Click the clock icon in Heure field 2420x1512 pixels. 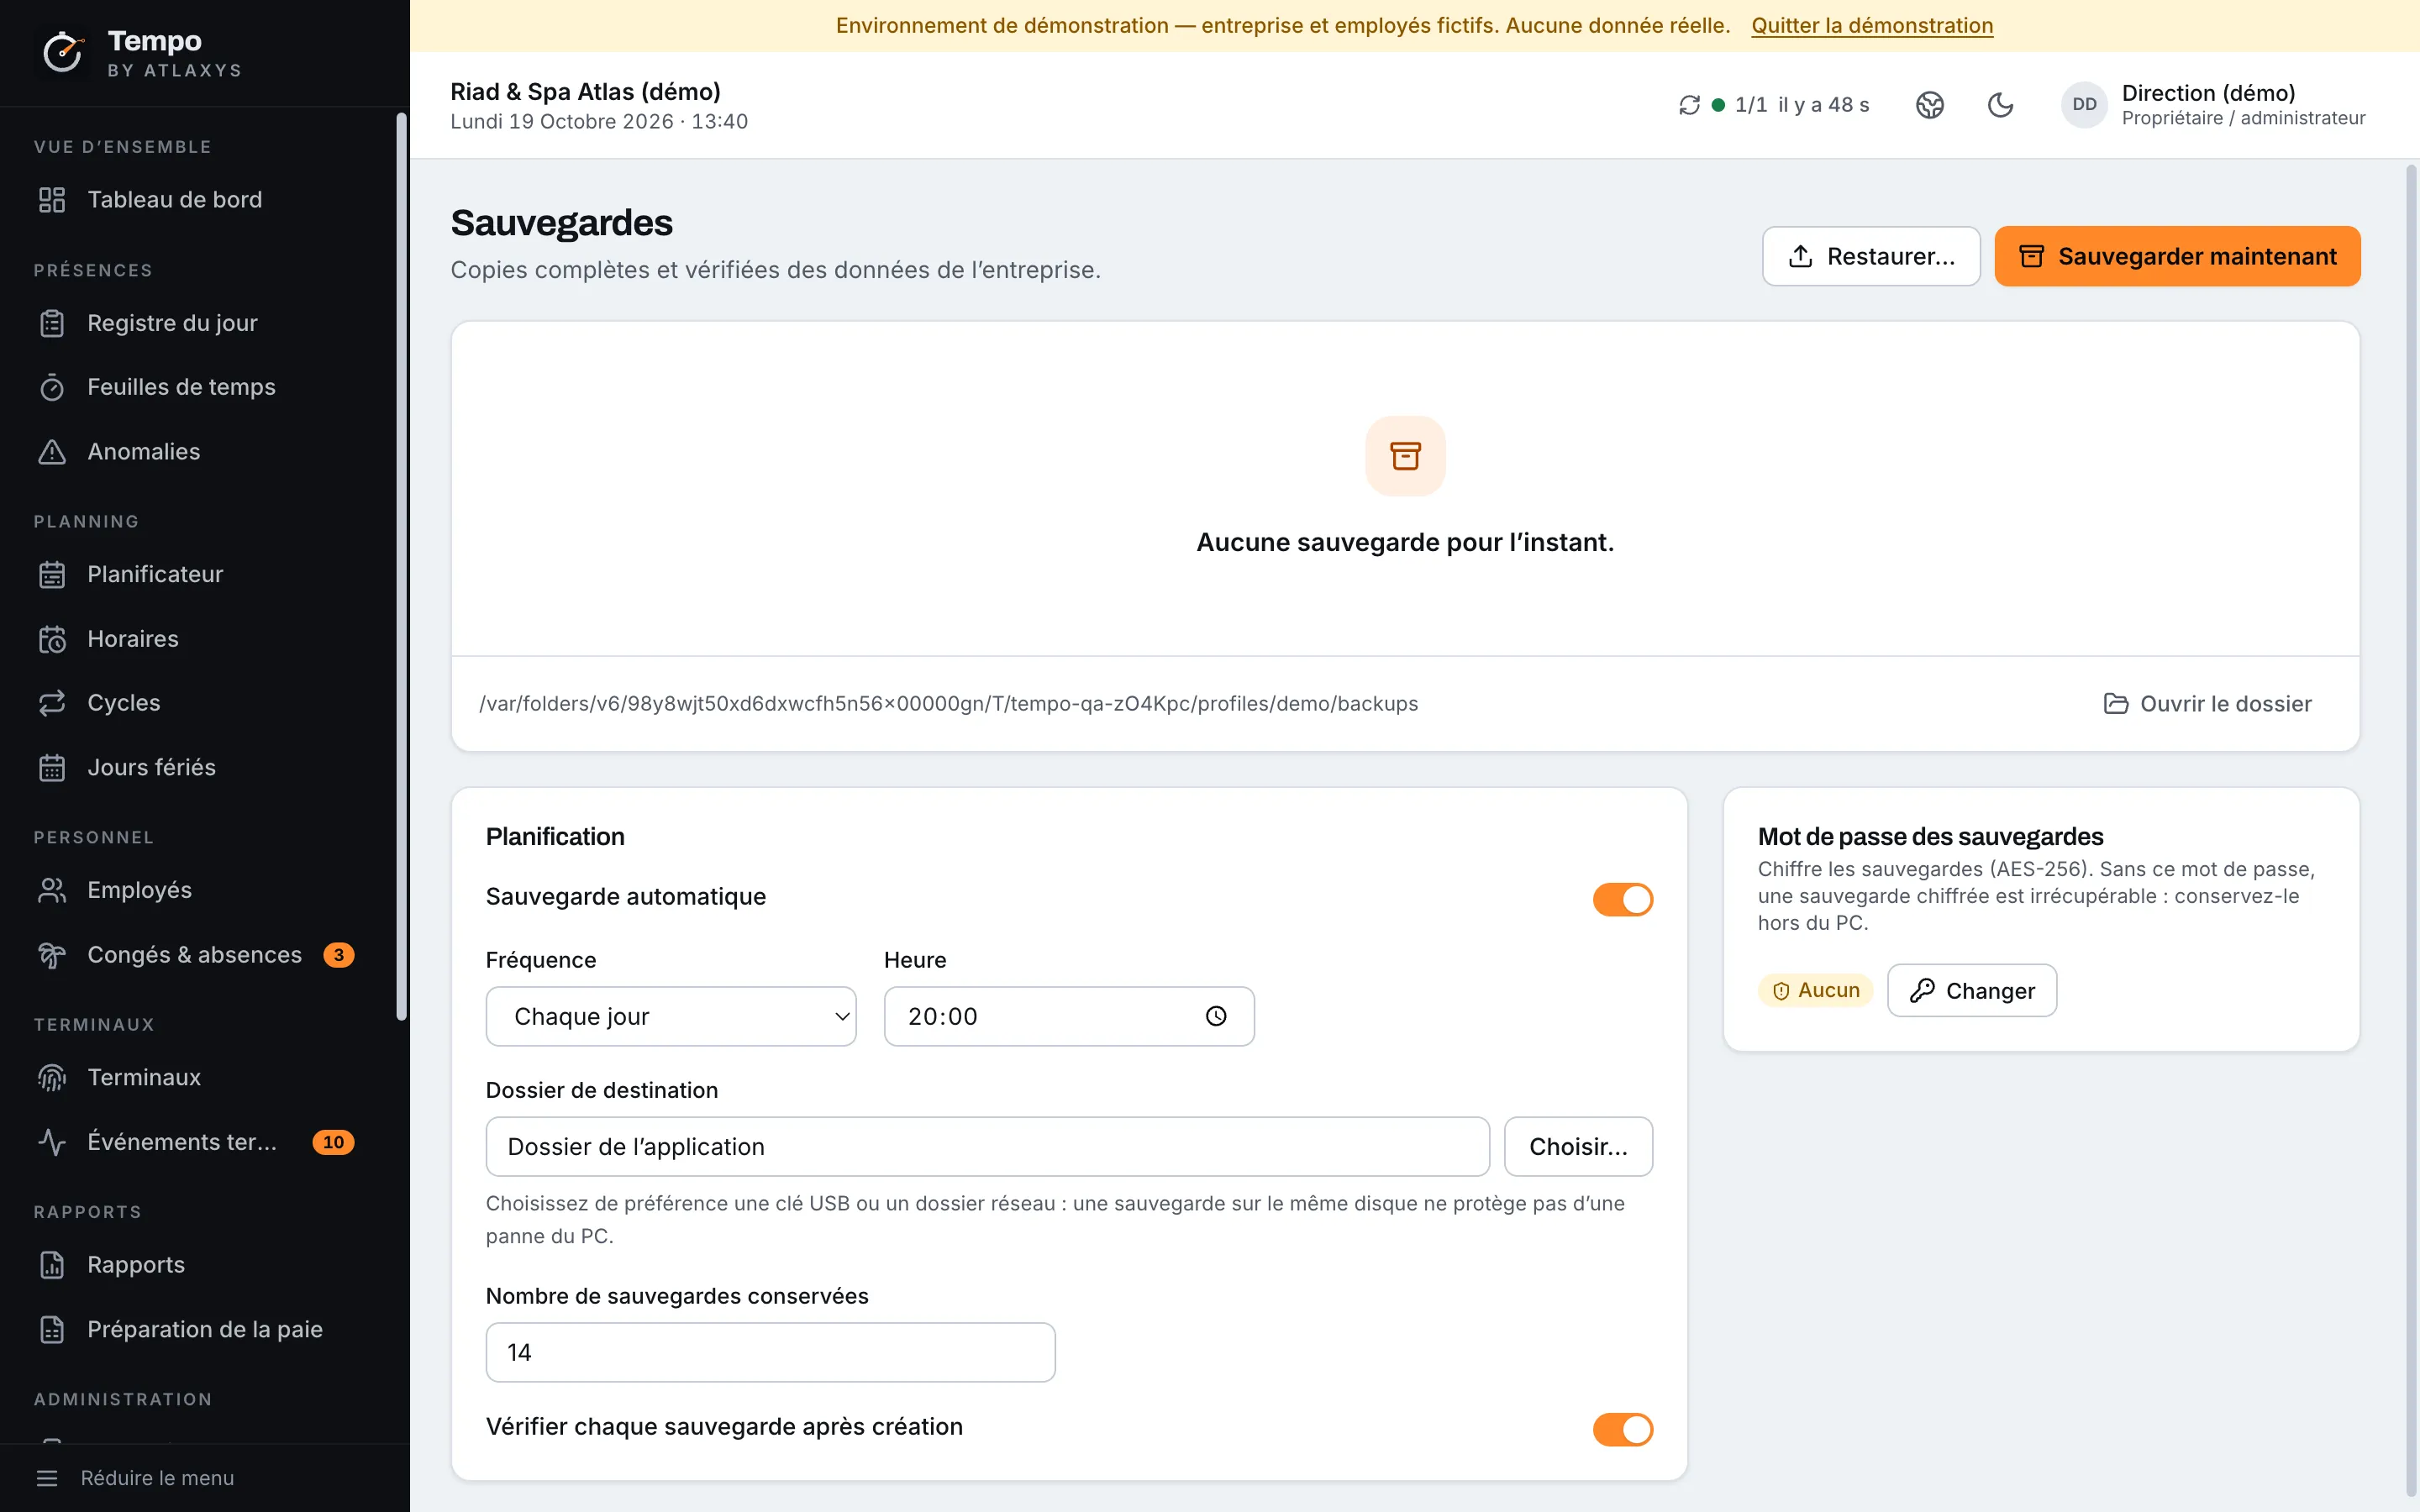pos(1216,1016)
